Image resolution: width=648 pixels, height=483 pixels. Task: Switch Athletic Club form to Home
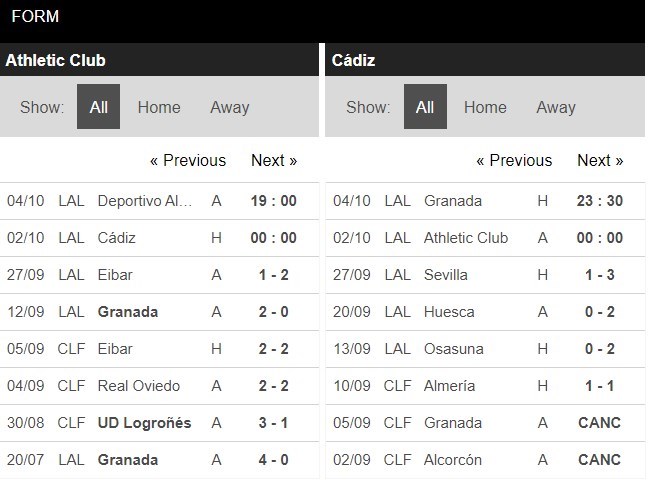pos(159,107)
